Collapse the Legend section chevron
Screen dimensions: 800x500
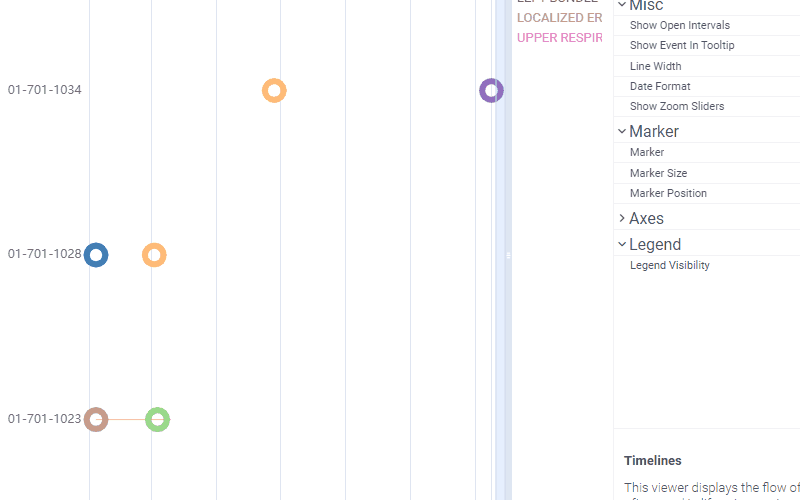(x=621, y=244)
